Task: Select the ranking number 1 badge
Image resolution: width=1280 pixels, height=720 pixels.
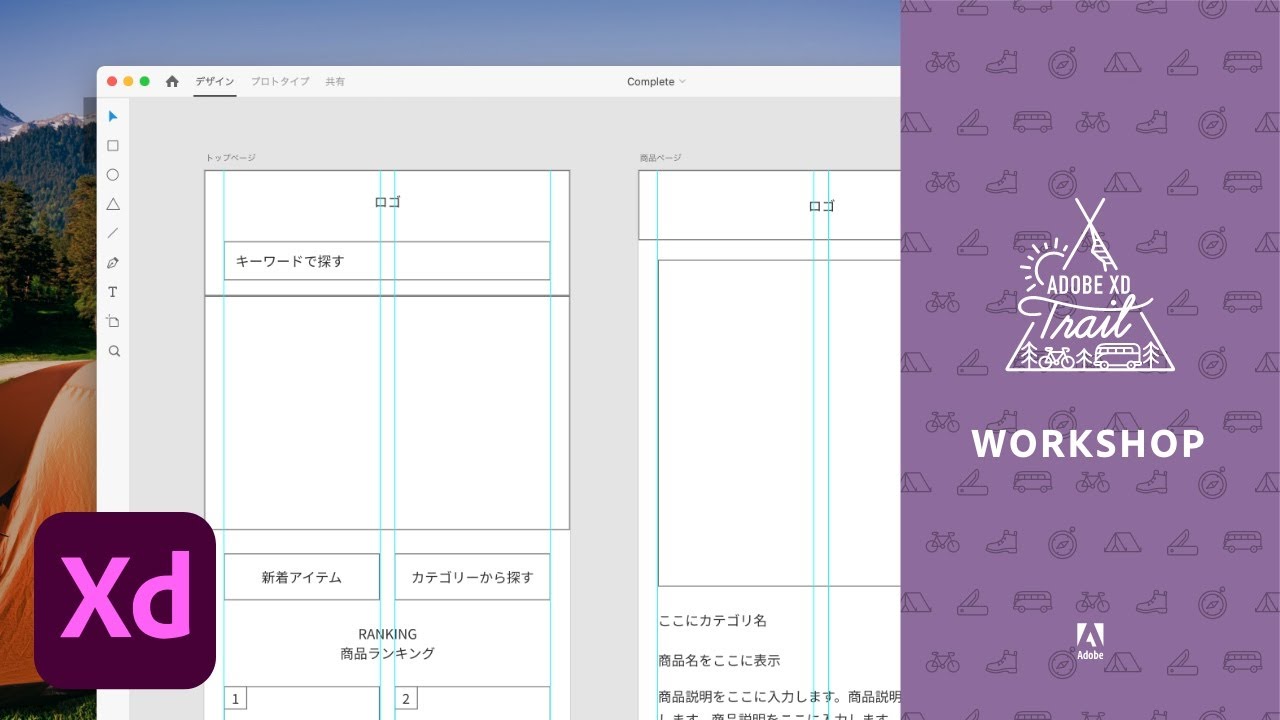Action: (235, 698)
